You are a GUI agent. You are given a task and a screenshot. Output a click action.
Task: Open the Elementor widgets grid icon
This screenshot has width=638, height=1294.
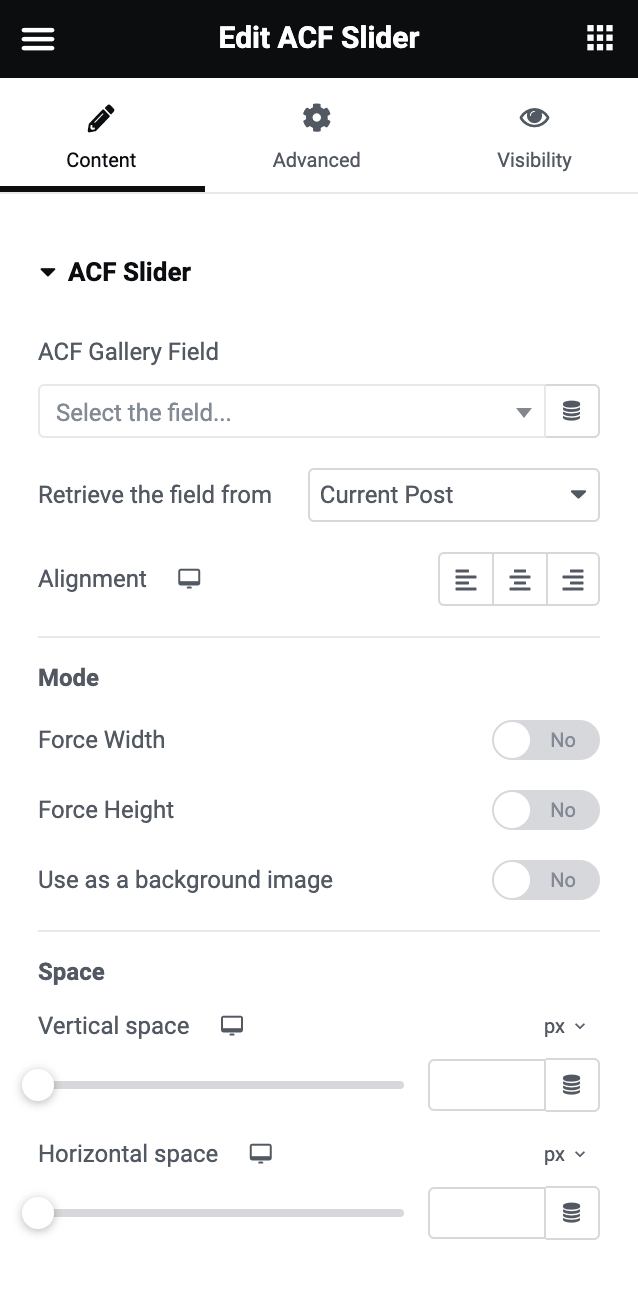coord(600,37)
